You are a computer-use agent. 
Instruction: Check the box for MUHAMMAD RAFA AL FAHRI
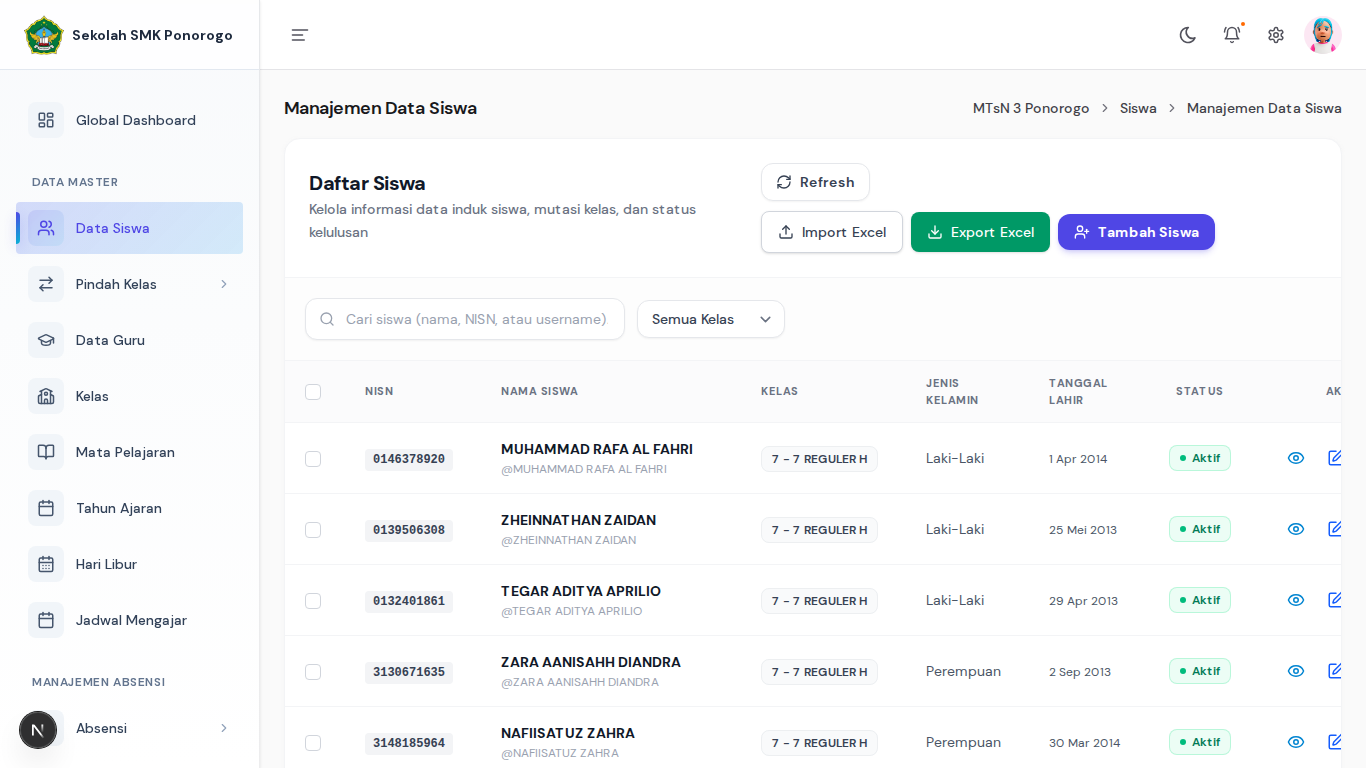(x=313, y=459)
